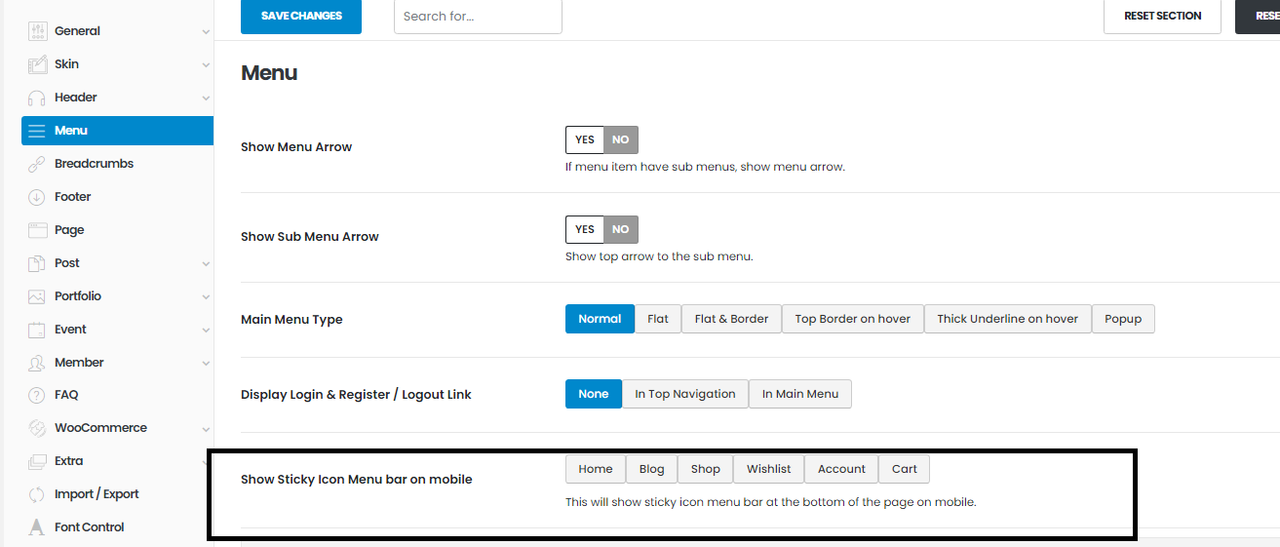Set Show Sub Menu Arrow to NO
Image resolution: width=1280 pixels, height=547 pixels.
621,229
